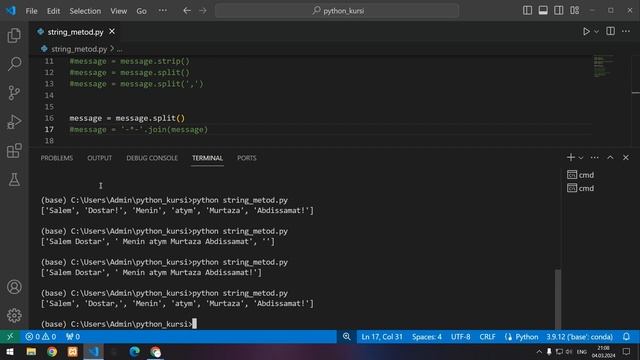Viewport: 640px width, 360px height.
Task: Split the editor to the right
Action: coord(610,31)
